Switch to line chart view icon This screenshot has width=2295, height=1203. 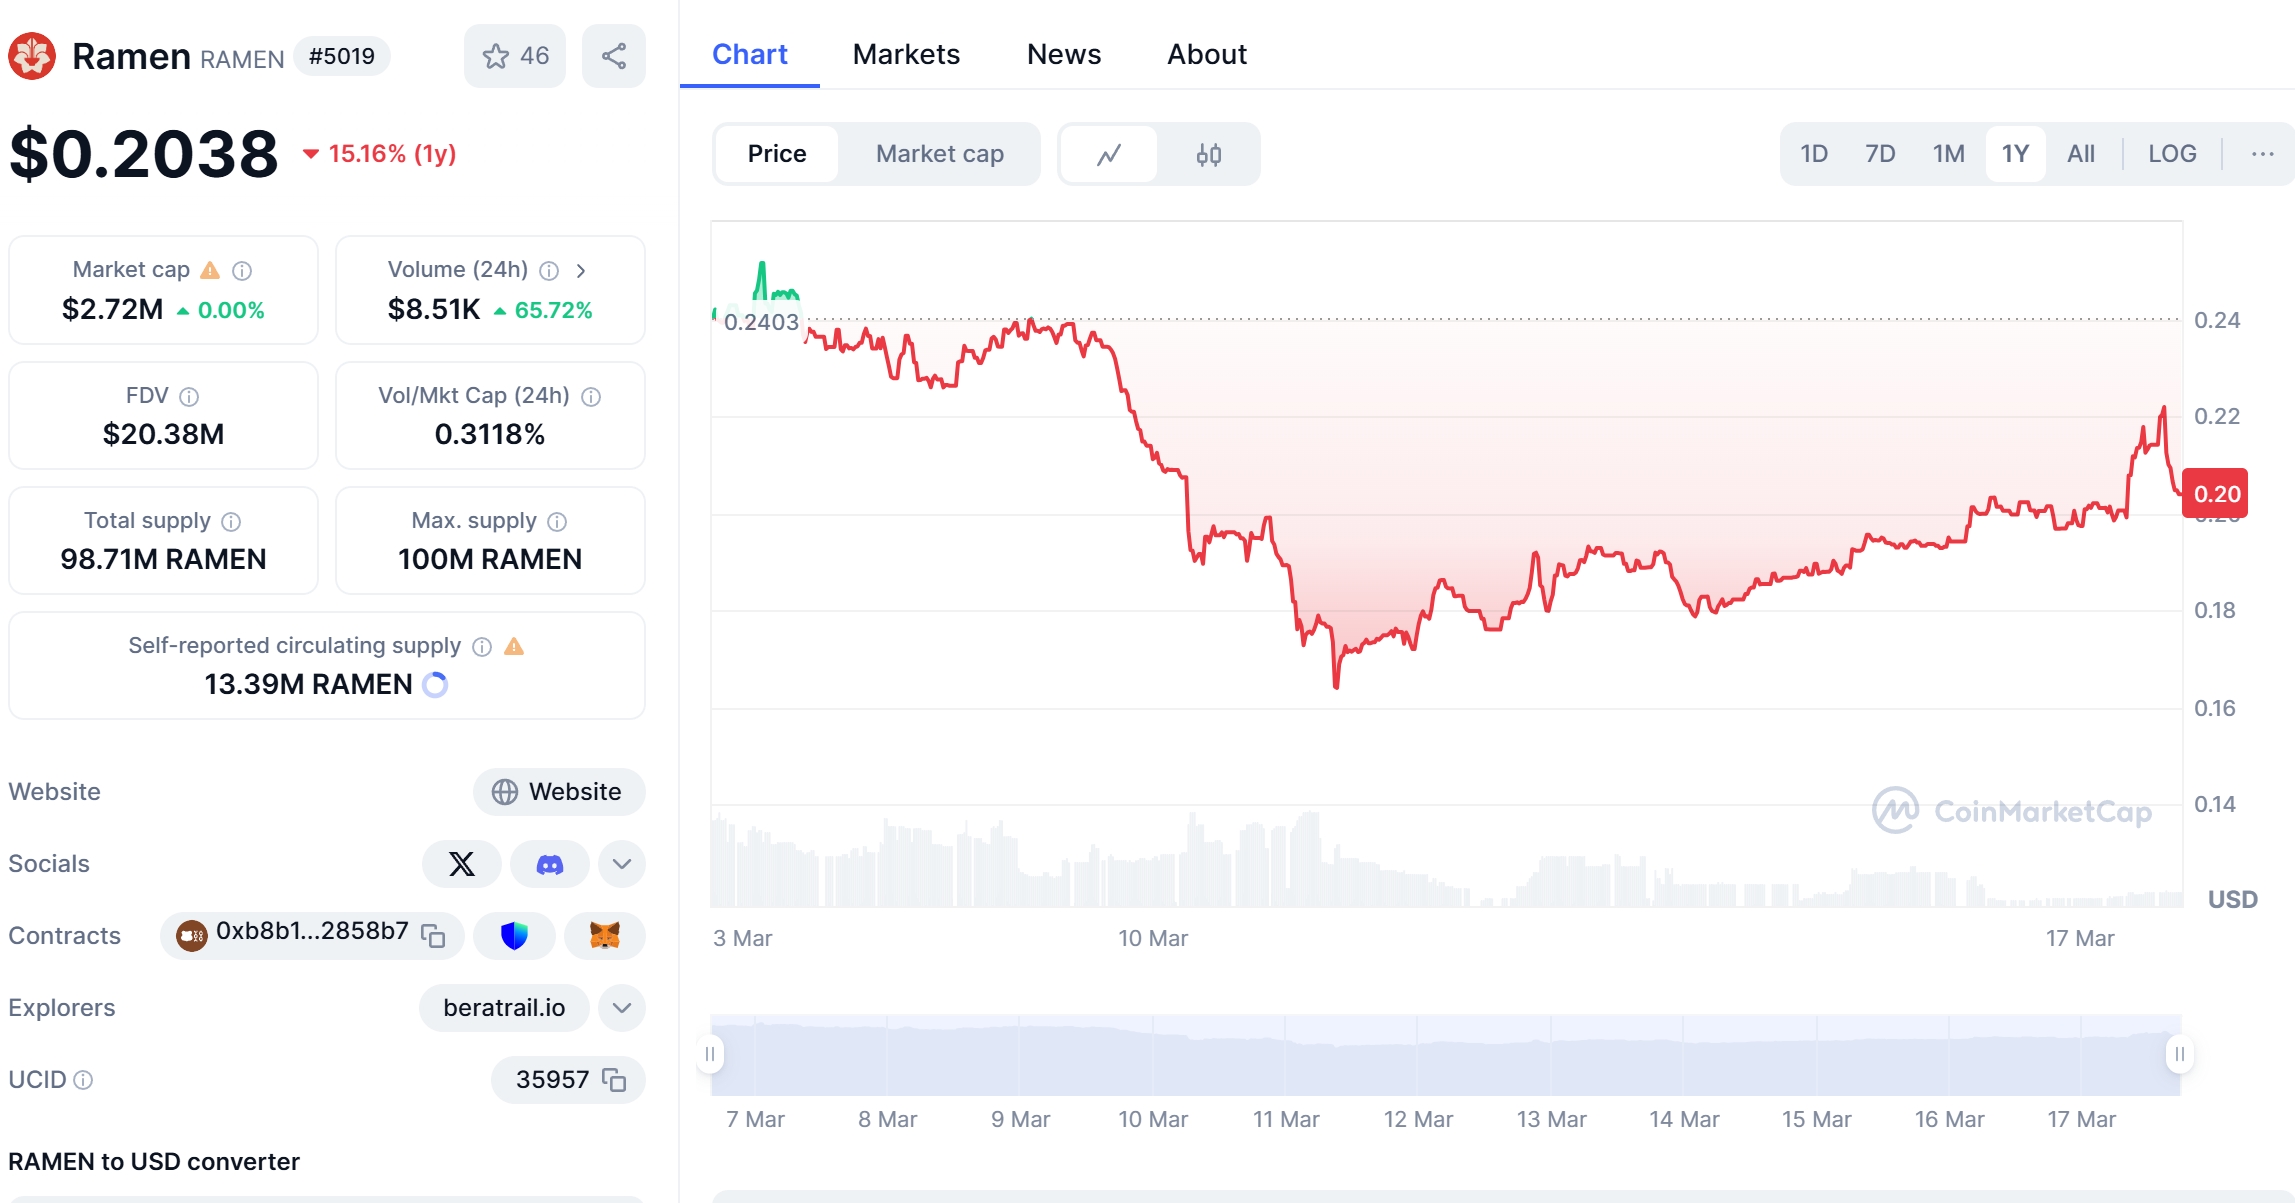coord(1109,154)
